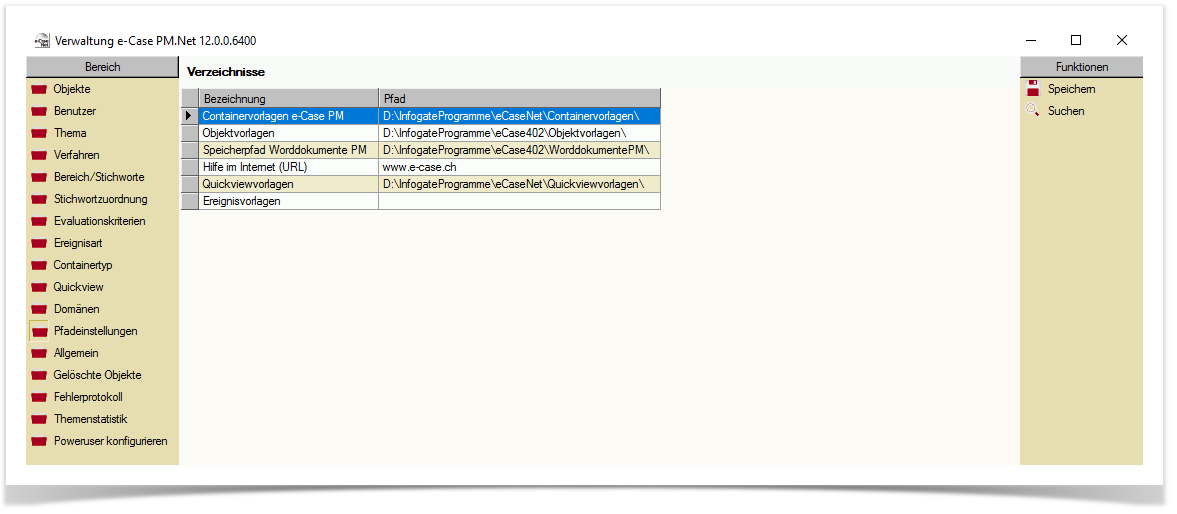Screen dimensions: 1177x514
Task: Select Verfahren in the sidebar
Action: tap(77, 155)
